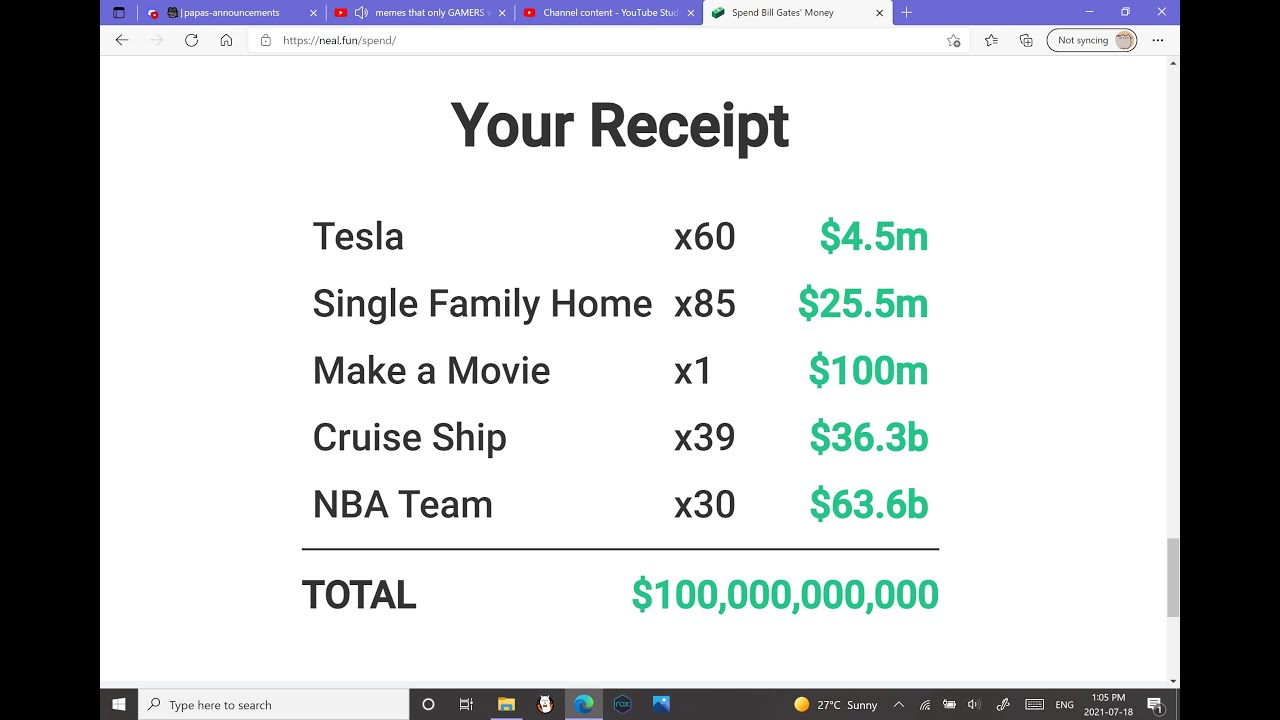This screenshot has height=720, width=1280.
Task: Go to browser home page icon
Action: click(226, 40)
